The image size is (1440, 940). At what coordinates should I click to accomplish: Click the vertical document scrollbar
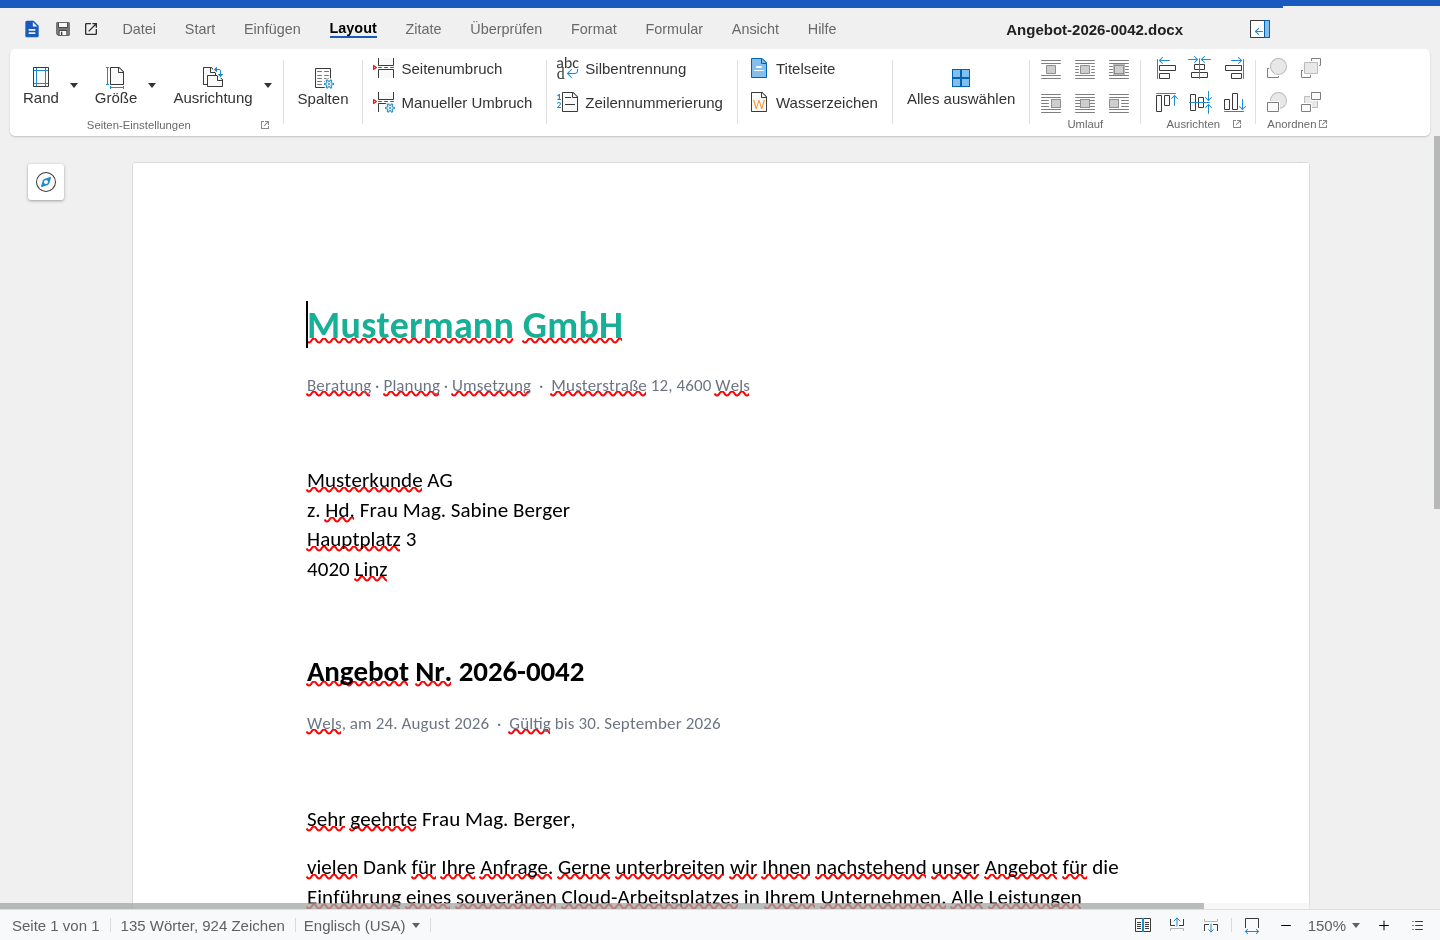[x=1437, y=323]
